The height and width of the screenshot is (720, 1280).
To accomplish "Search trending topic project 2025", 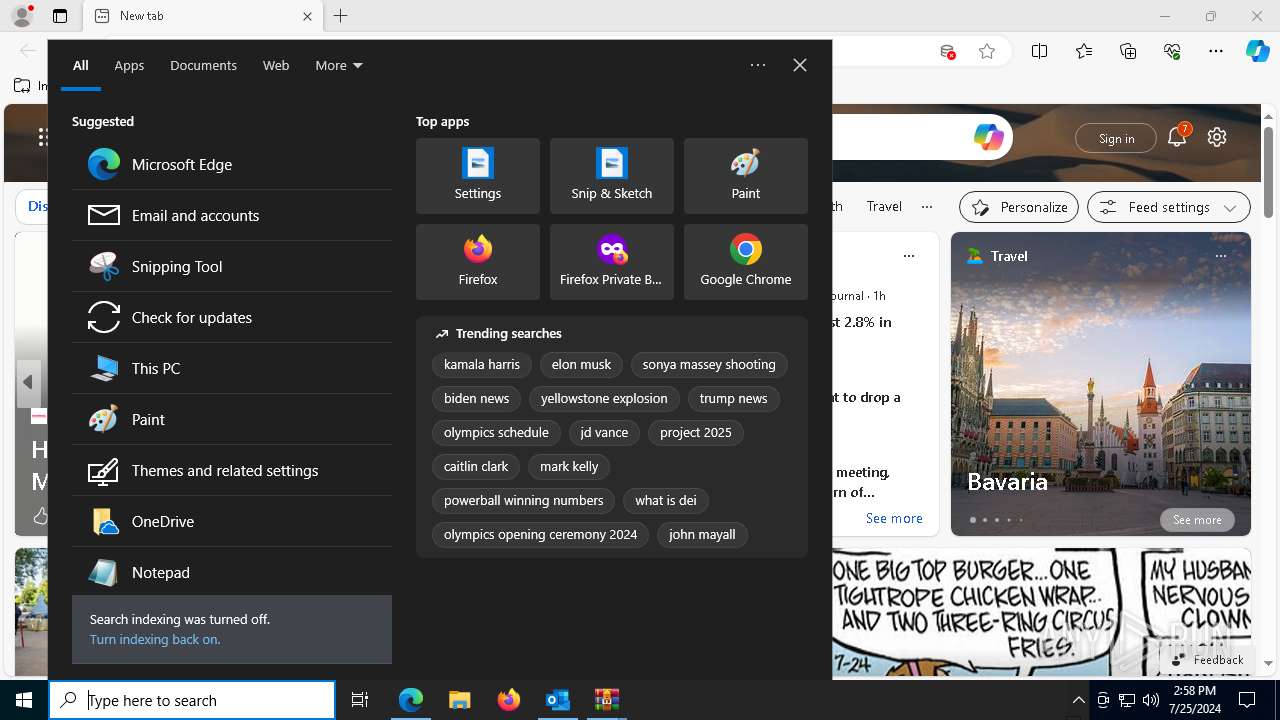I will 696,433.
